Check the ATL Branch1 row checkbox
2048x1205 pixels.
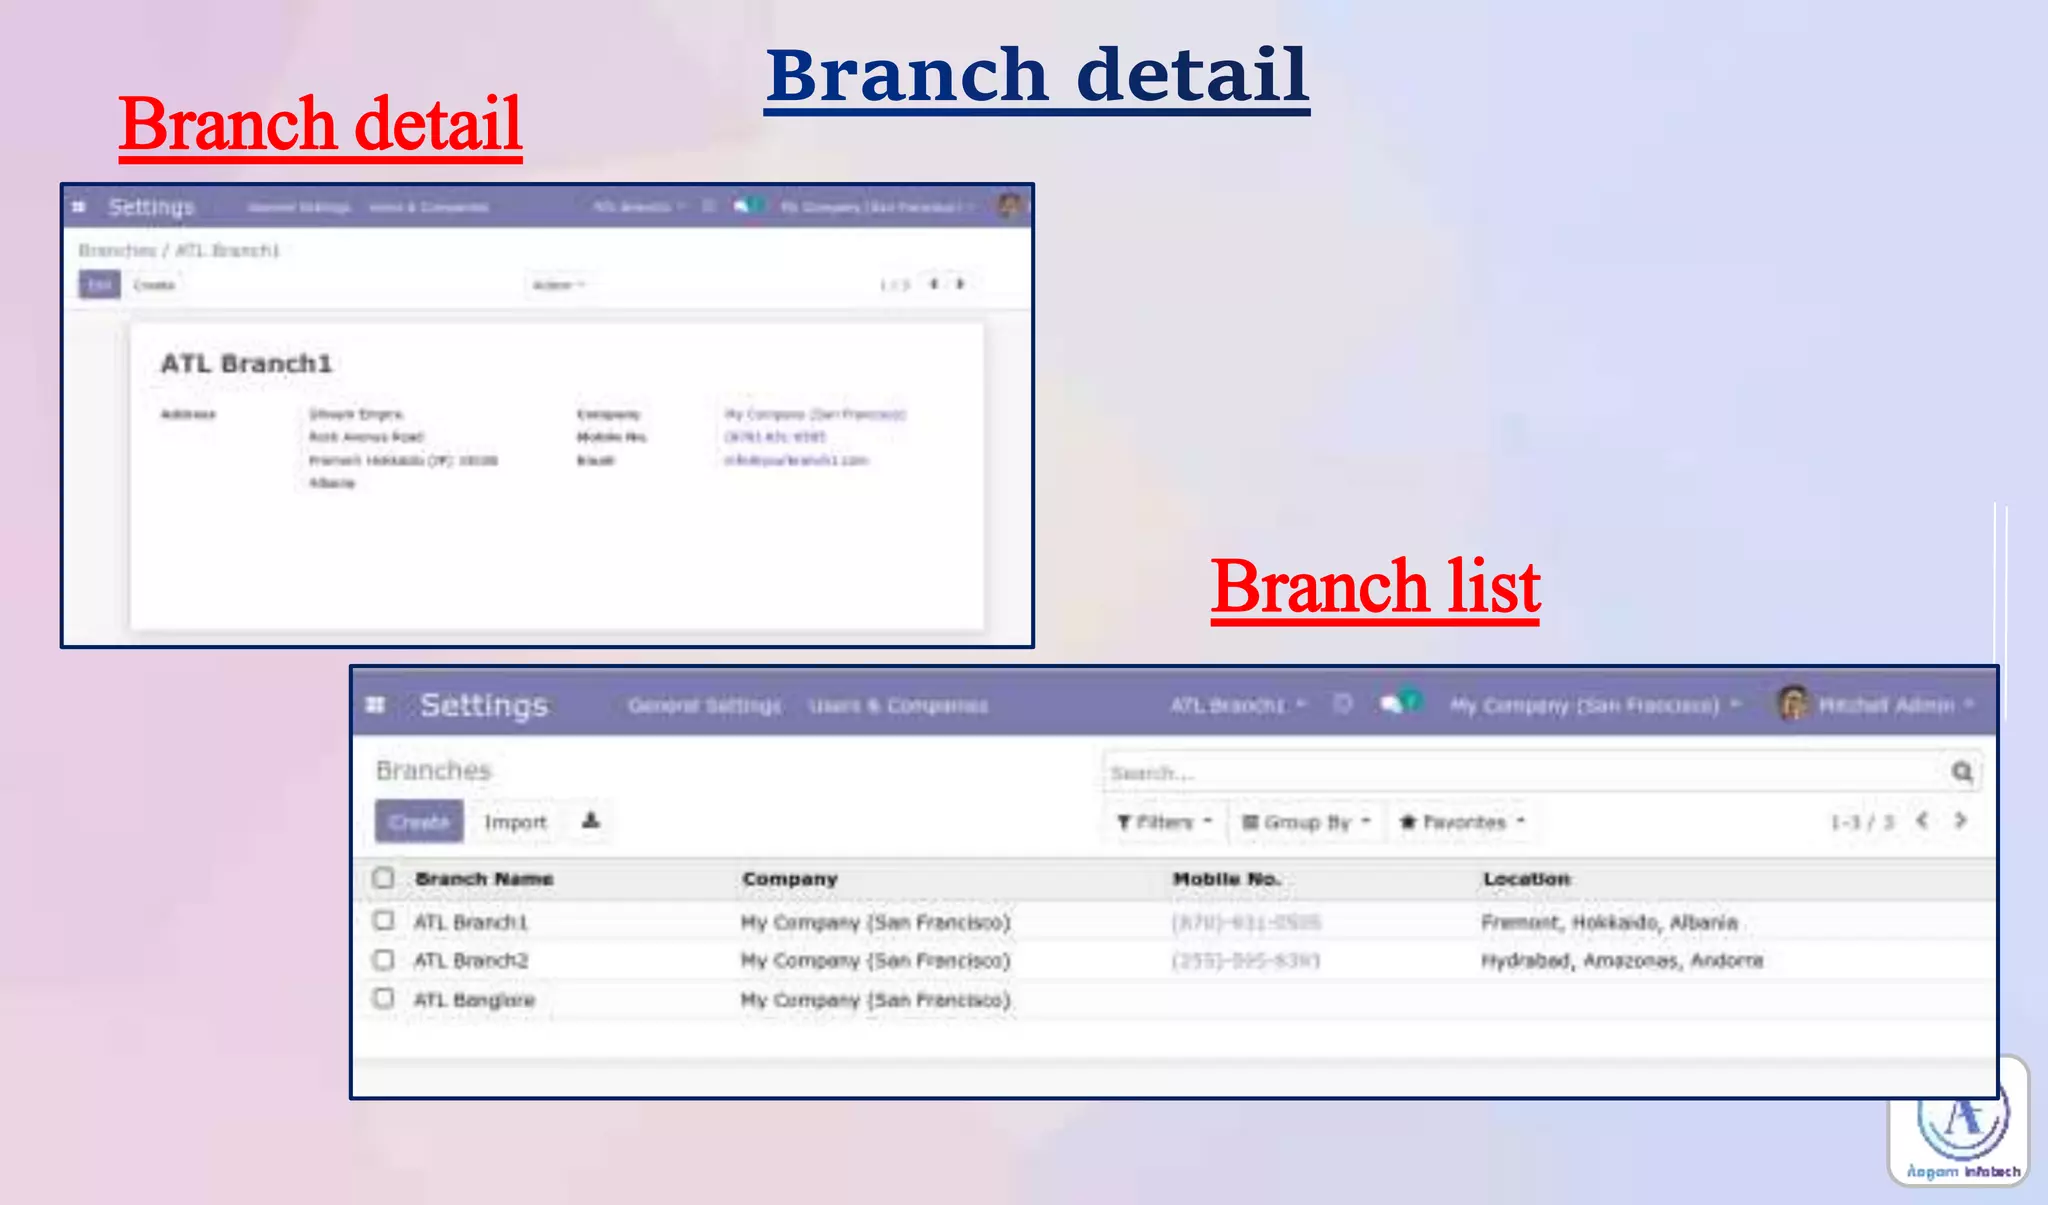[x=383, y=920]
